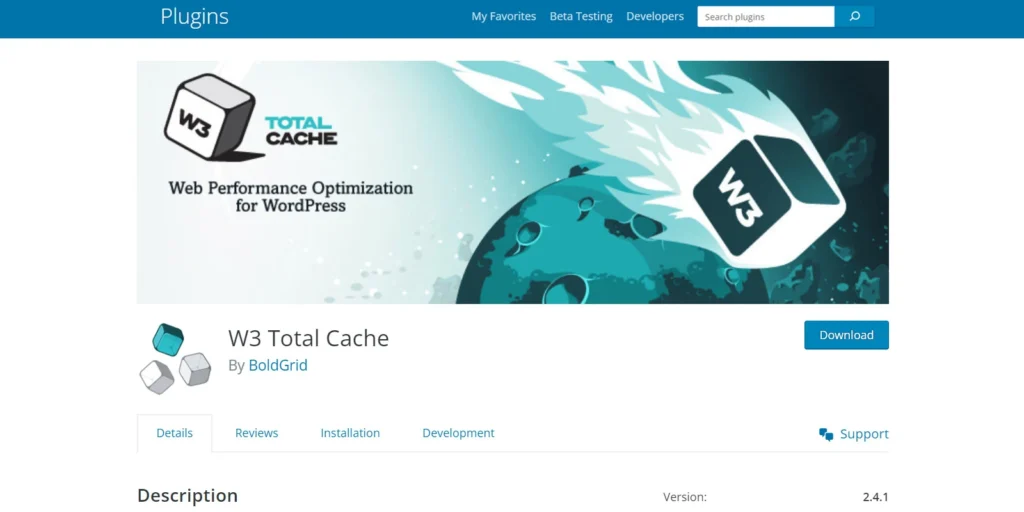Switch to the Reviews tab
The image size is (1024, 512).
click(x=257, y=433)
